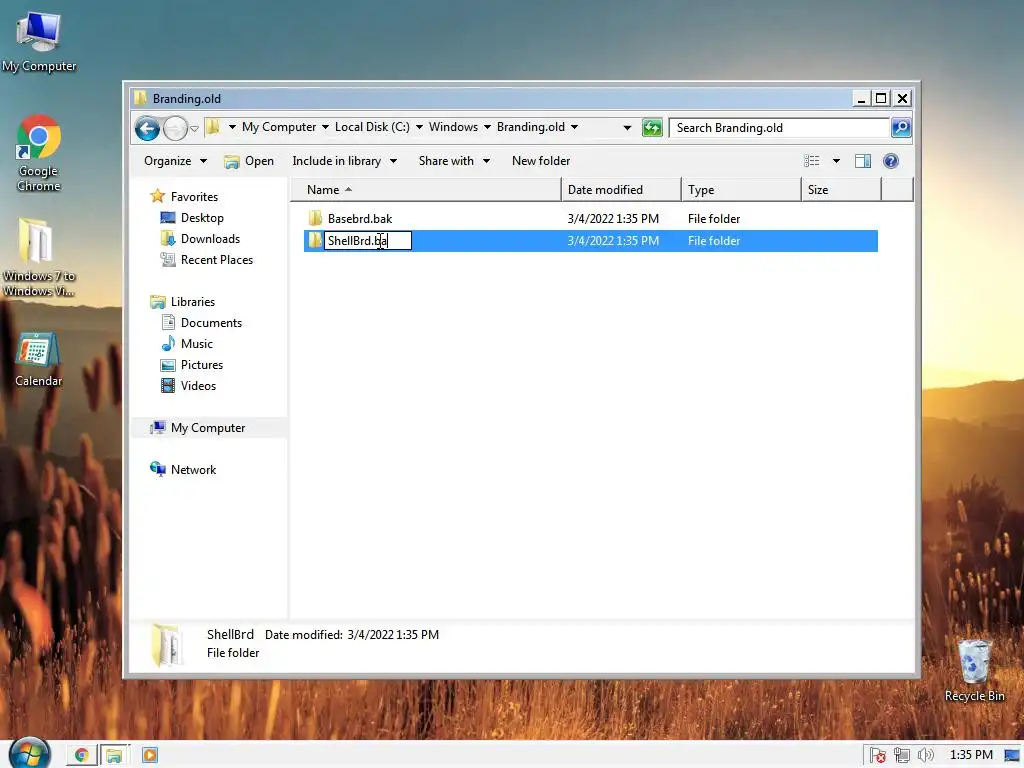Open Help with the question mark icon
1024x768 pixels.
(891, 161)
